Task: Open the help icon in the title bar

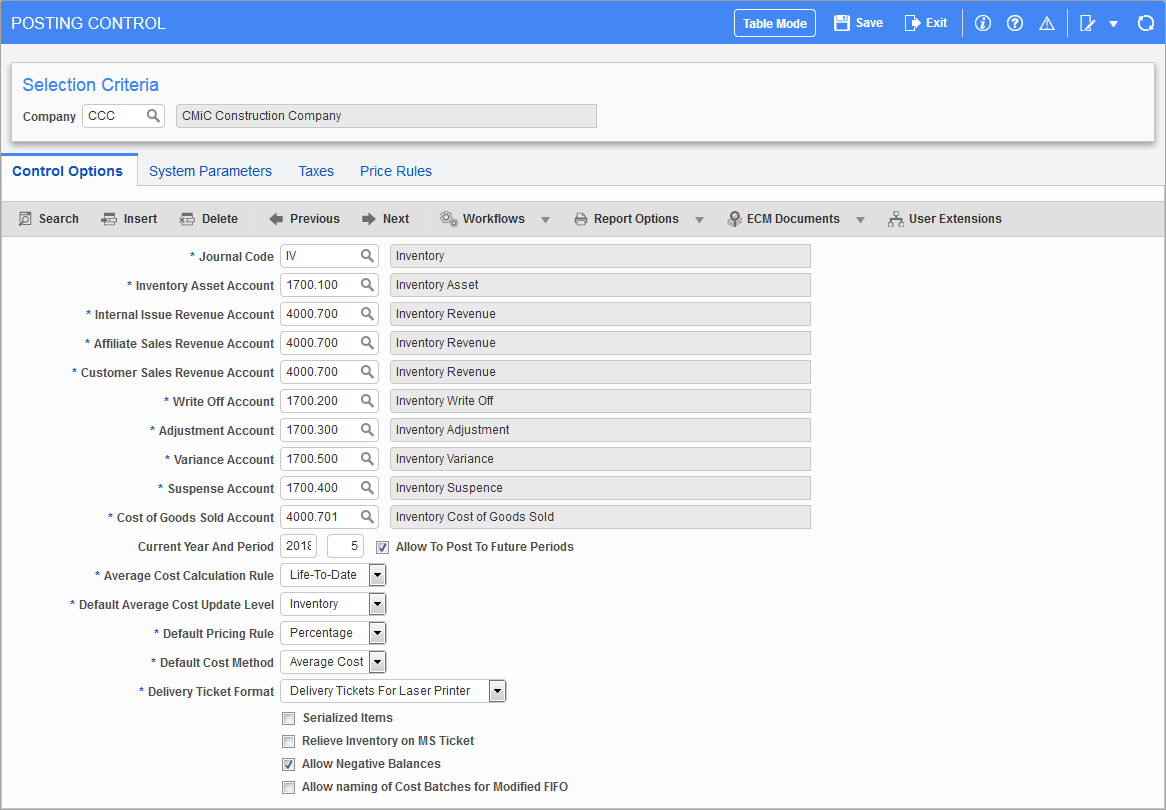Action: coord(1014,22)
